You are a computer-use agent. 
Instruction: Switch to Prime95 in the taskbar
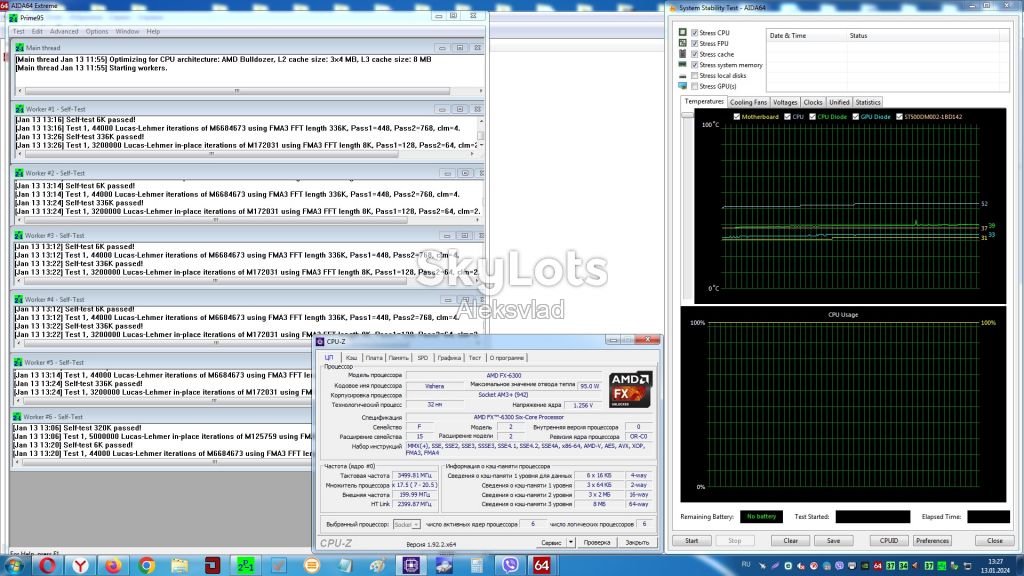(246, 565)
